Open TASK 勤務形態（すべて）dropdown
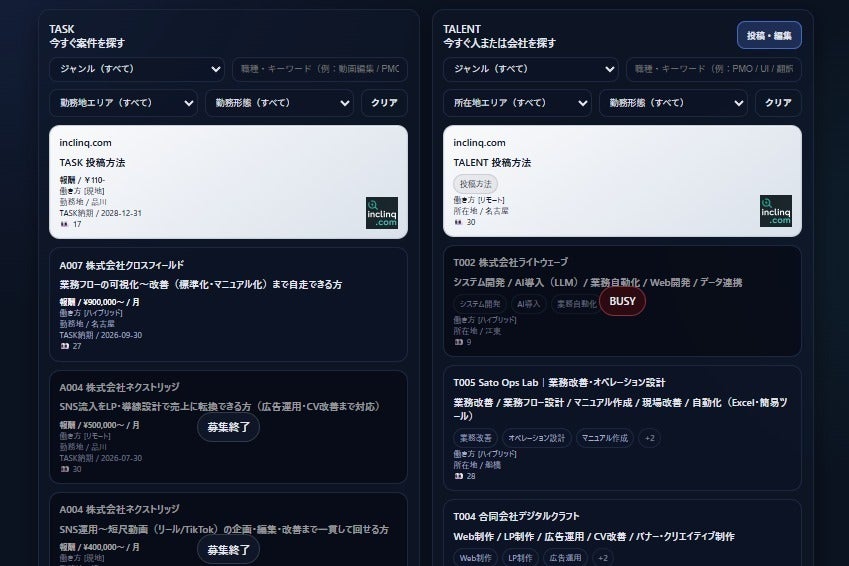Image resolution: width=849 pixels, height=566 pixels. point(279,103)
